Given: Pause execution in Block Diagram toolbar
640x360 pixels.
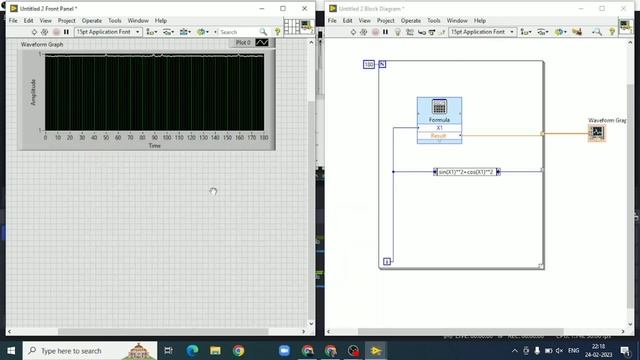Looking at the screenshot, I should [385, 32].
